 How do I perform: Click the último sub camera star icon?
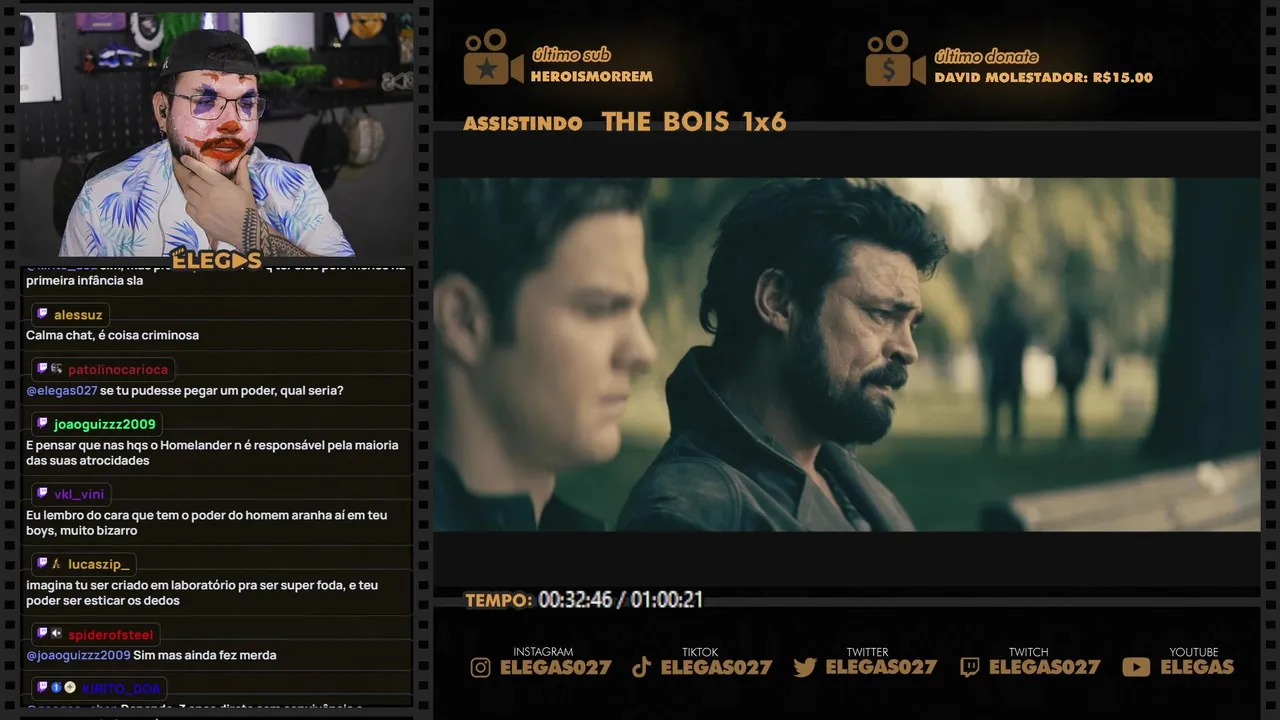(x=493, y=57)
